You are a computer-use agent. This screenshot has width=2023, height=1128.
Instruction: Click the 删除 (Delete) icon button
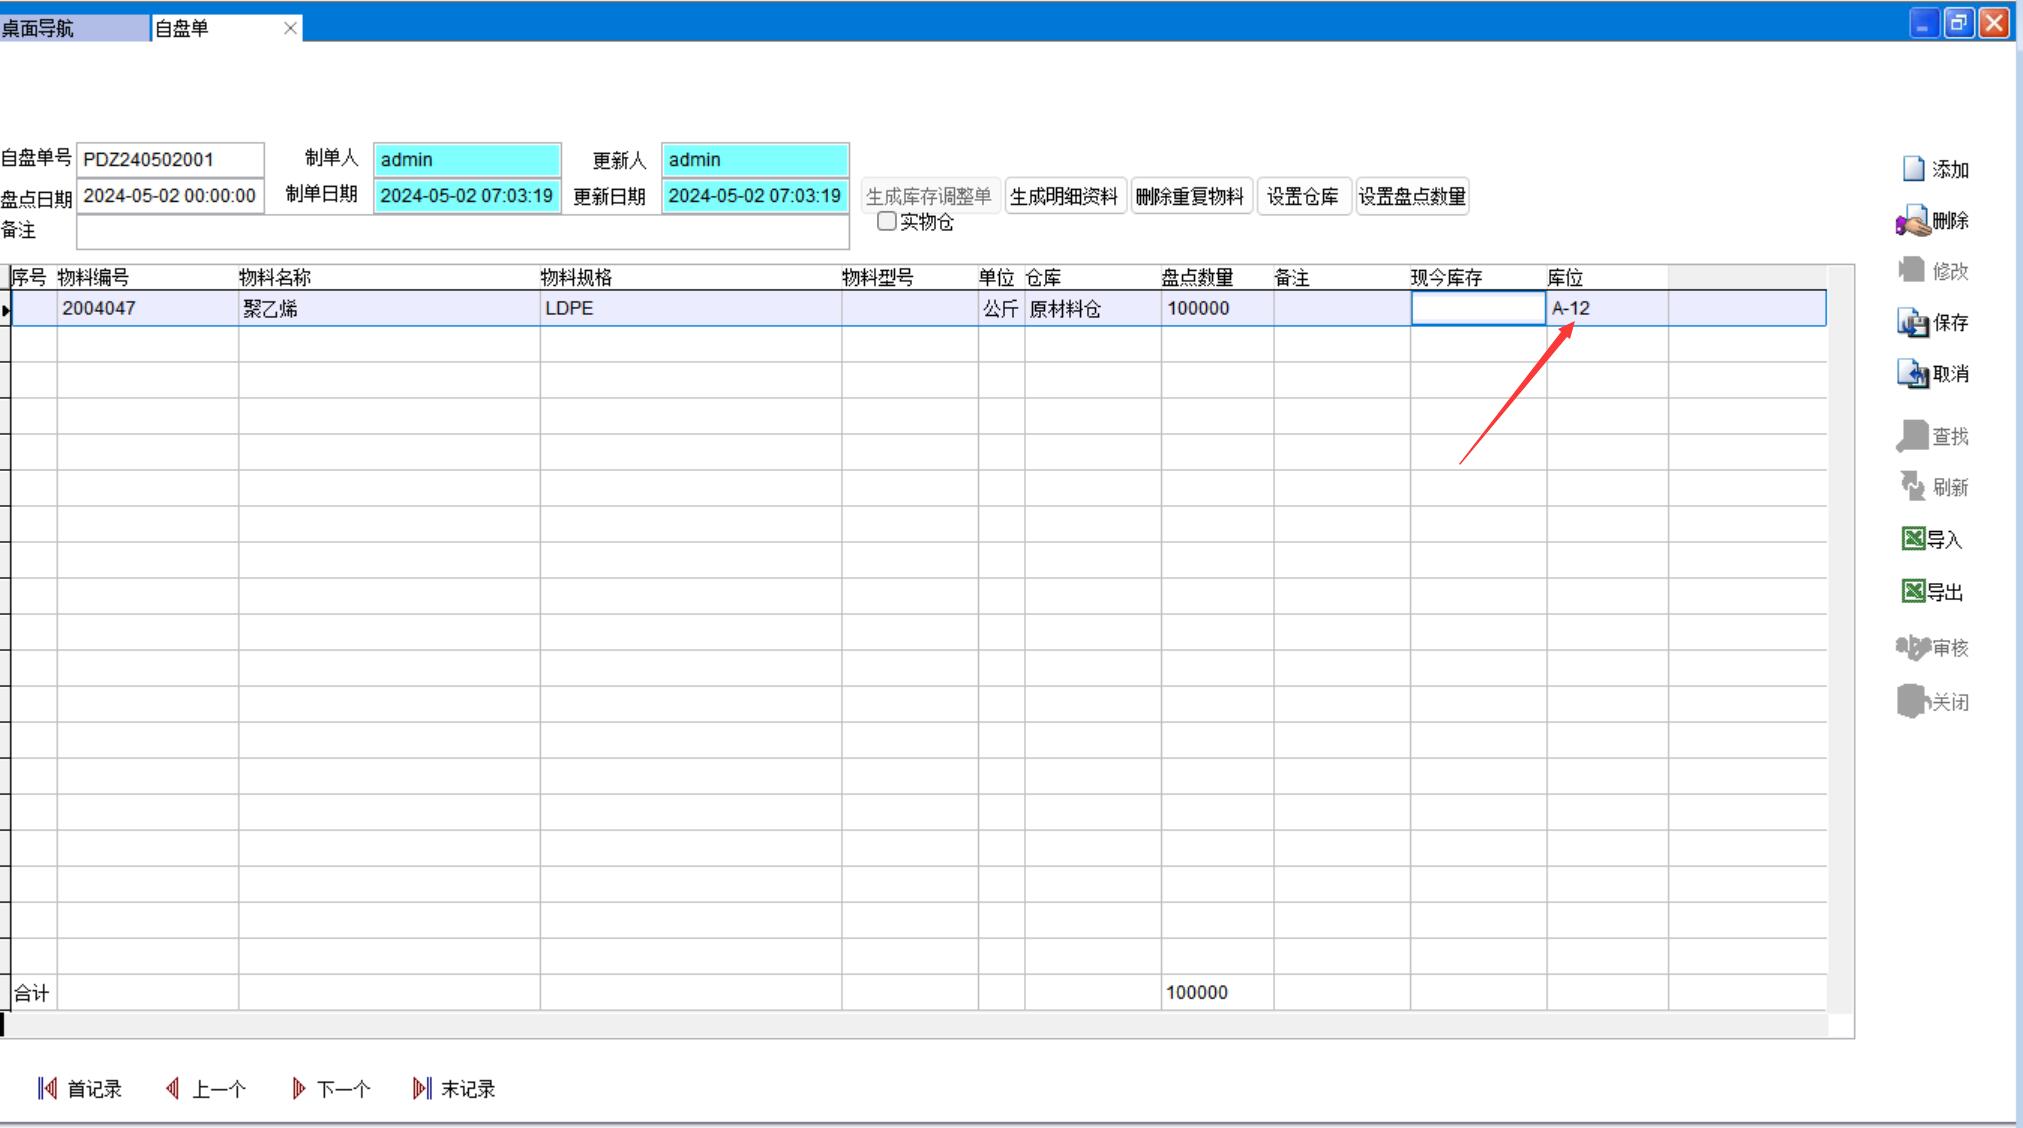(x=1932, y=221)
